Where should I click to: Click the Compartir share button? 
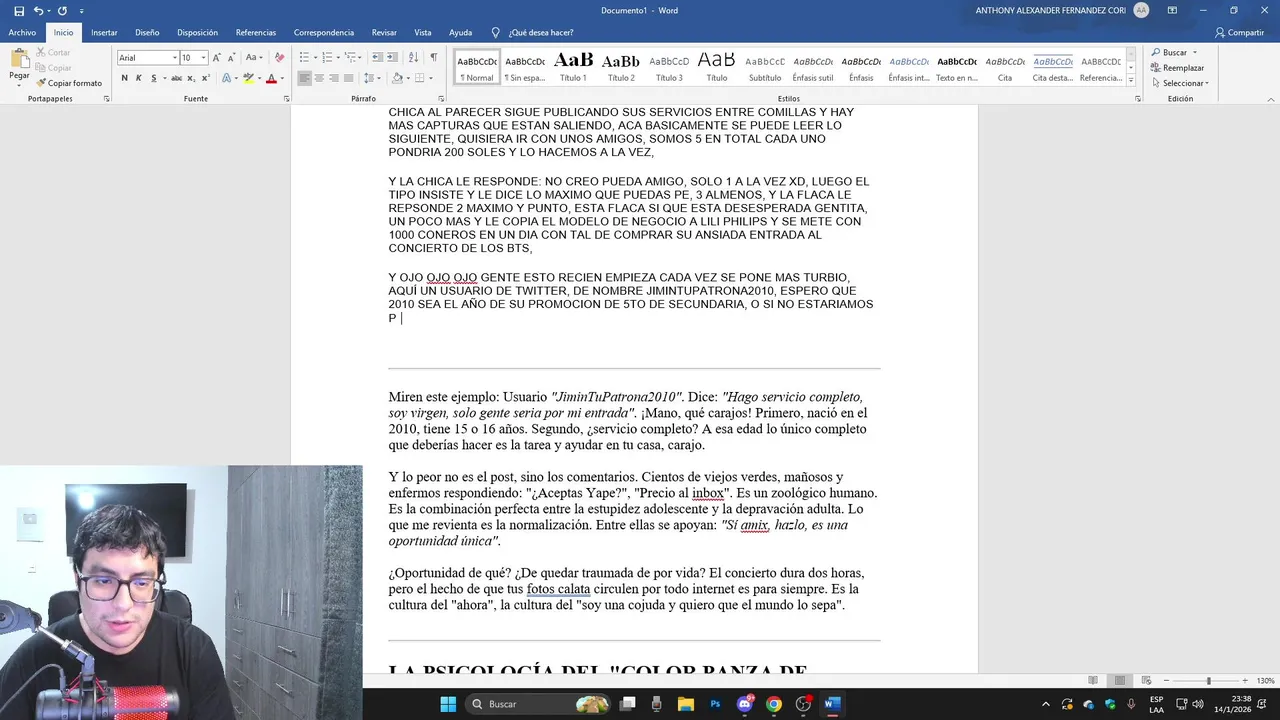(1240, 32)
